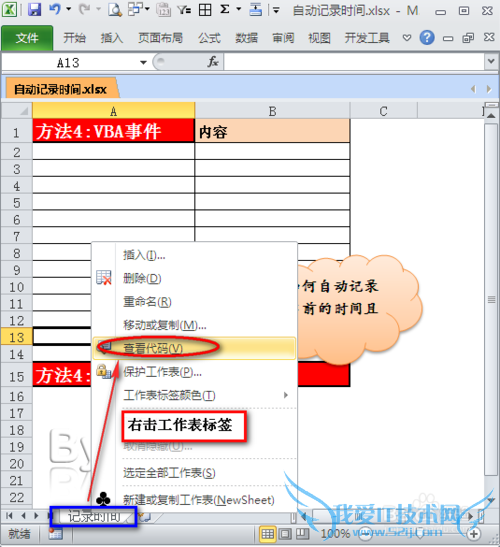500x547 pixels.
Task: Expand the formula bar with right arrow
Action: (x=491, y=62)
